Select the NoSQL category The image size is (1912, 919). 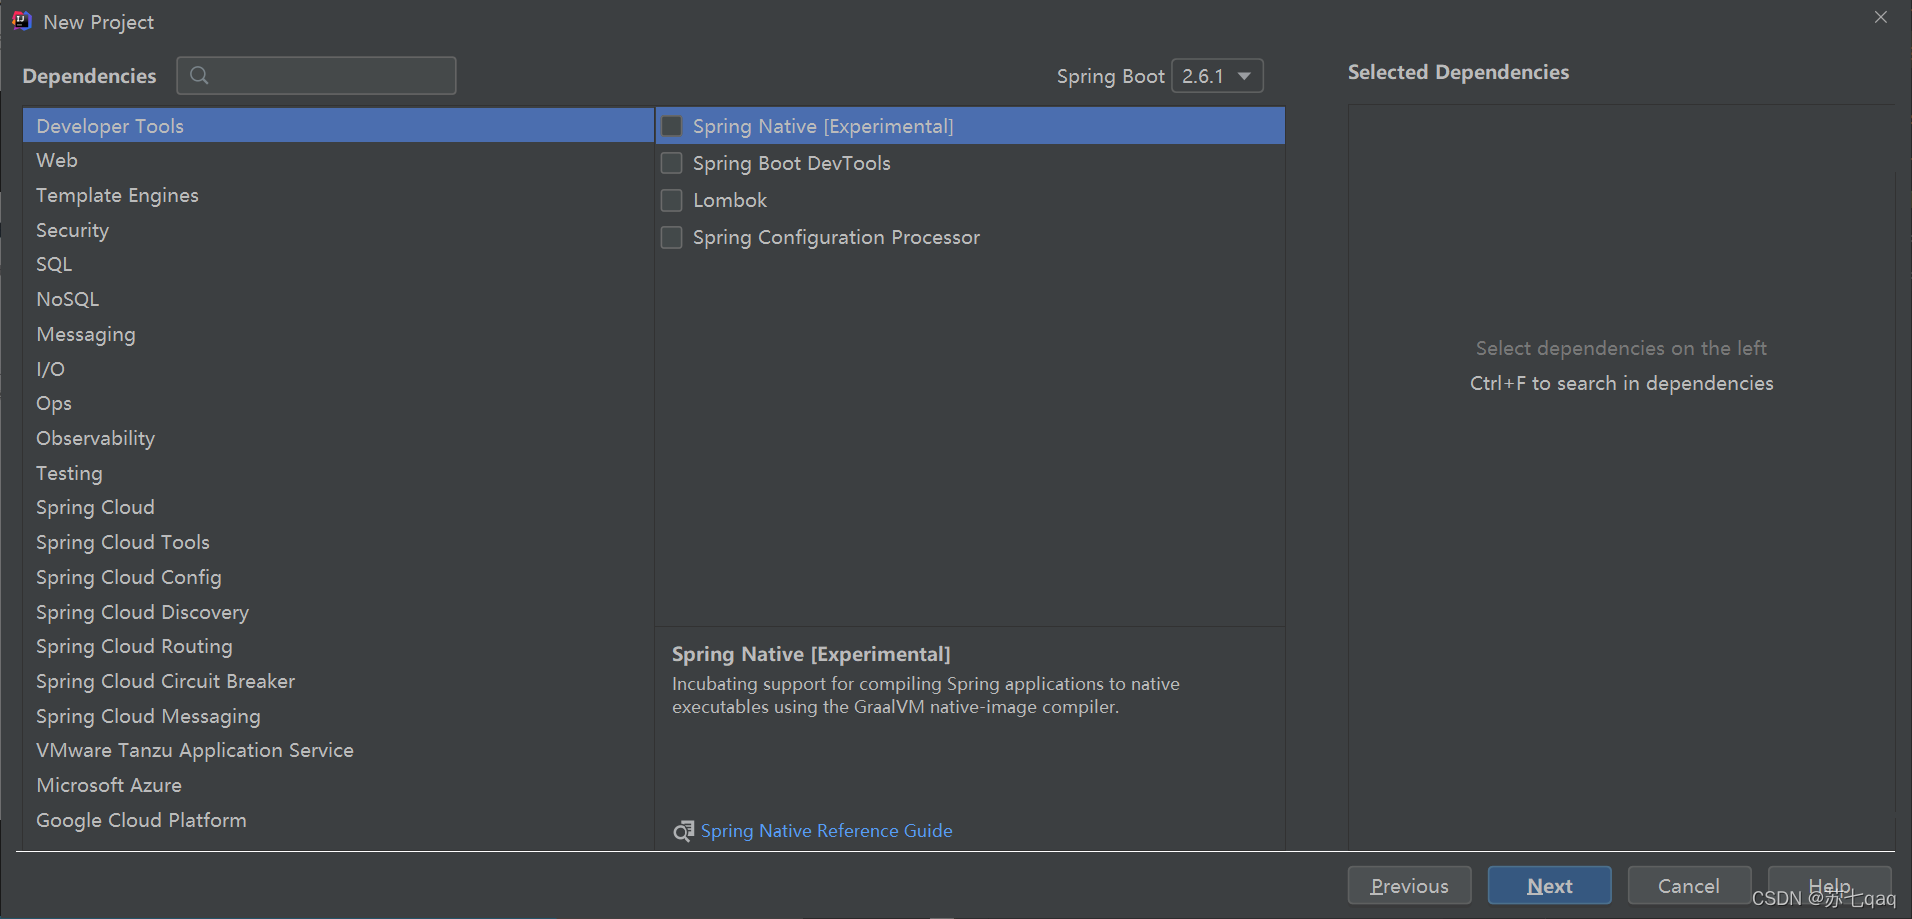[x=67, y=298]
